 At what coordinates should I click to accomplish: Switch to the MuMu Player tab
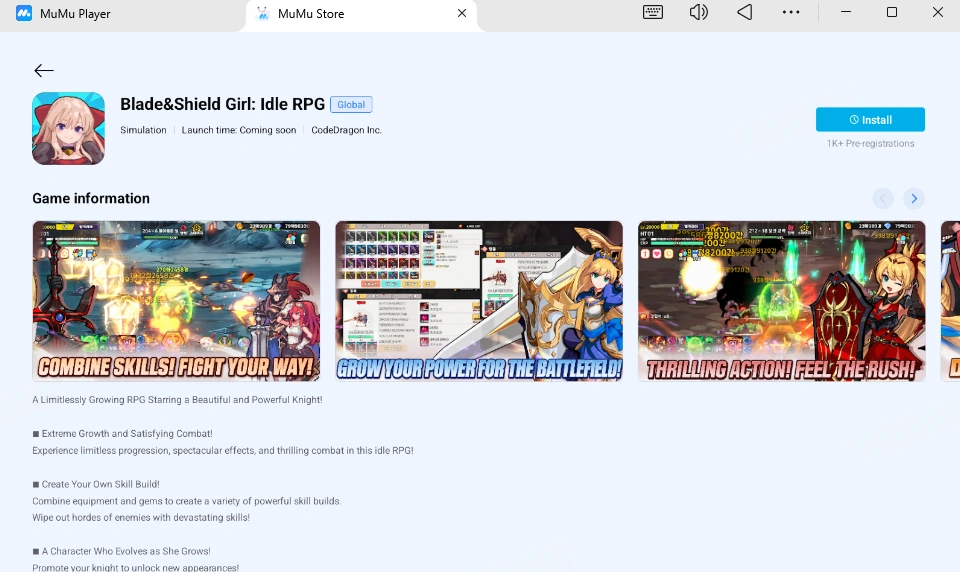(122, 14)
